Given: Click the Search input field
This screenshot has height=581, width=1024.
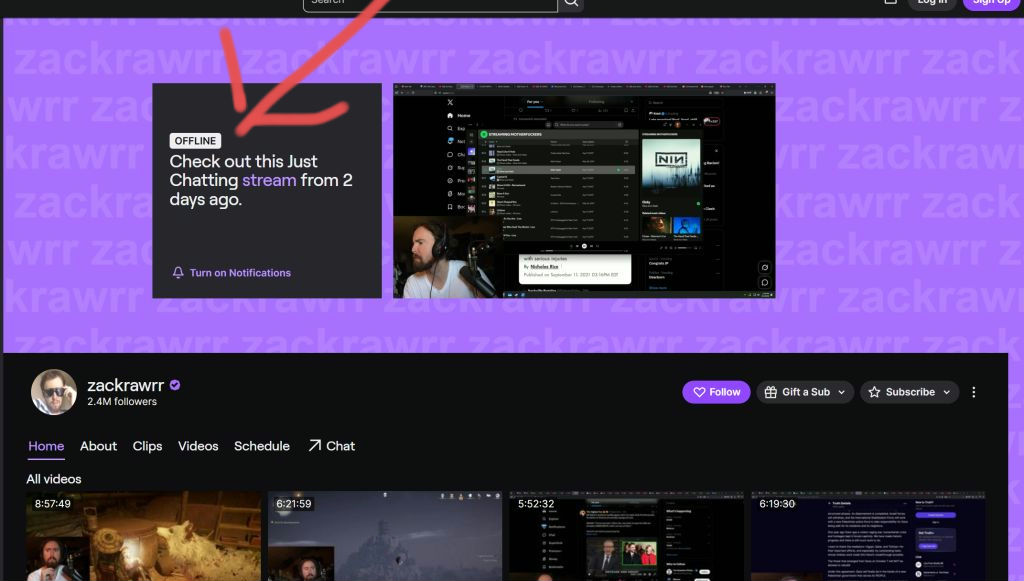Looking at the screenshot, I should [x=430, y=3].
